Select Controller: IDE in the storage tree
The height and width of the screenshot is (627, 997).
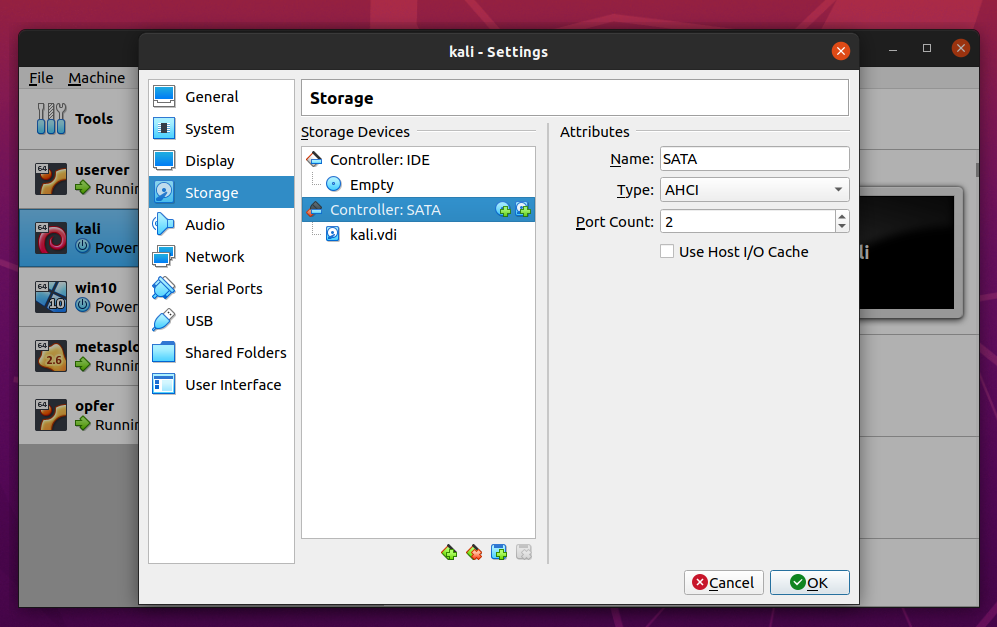379,160
